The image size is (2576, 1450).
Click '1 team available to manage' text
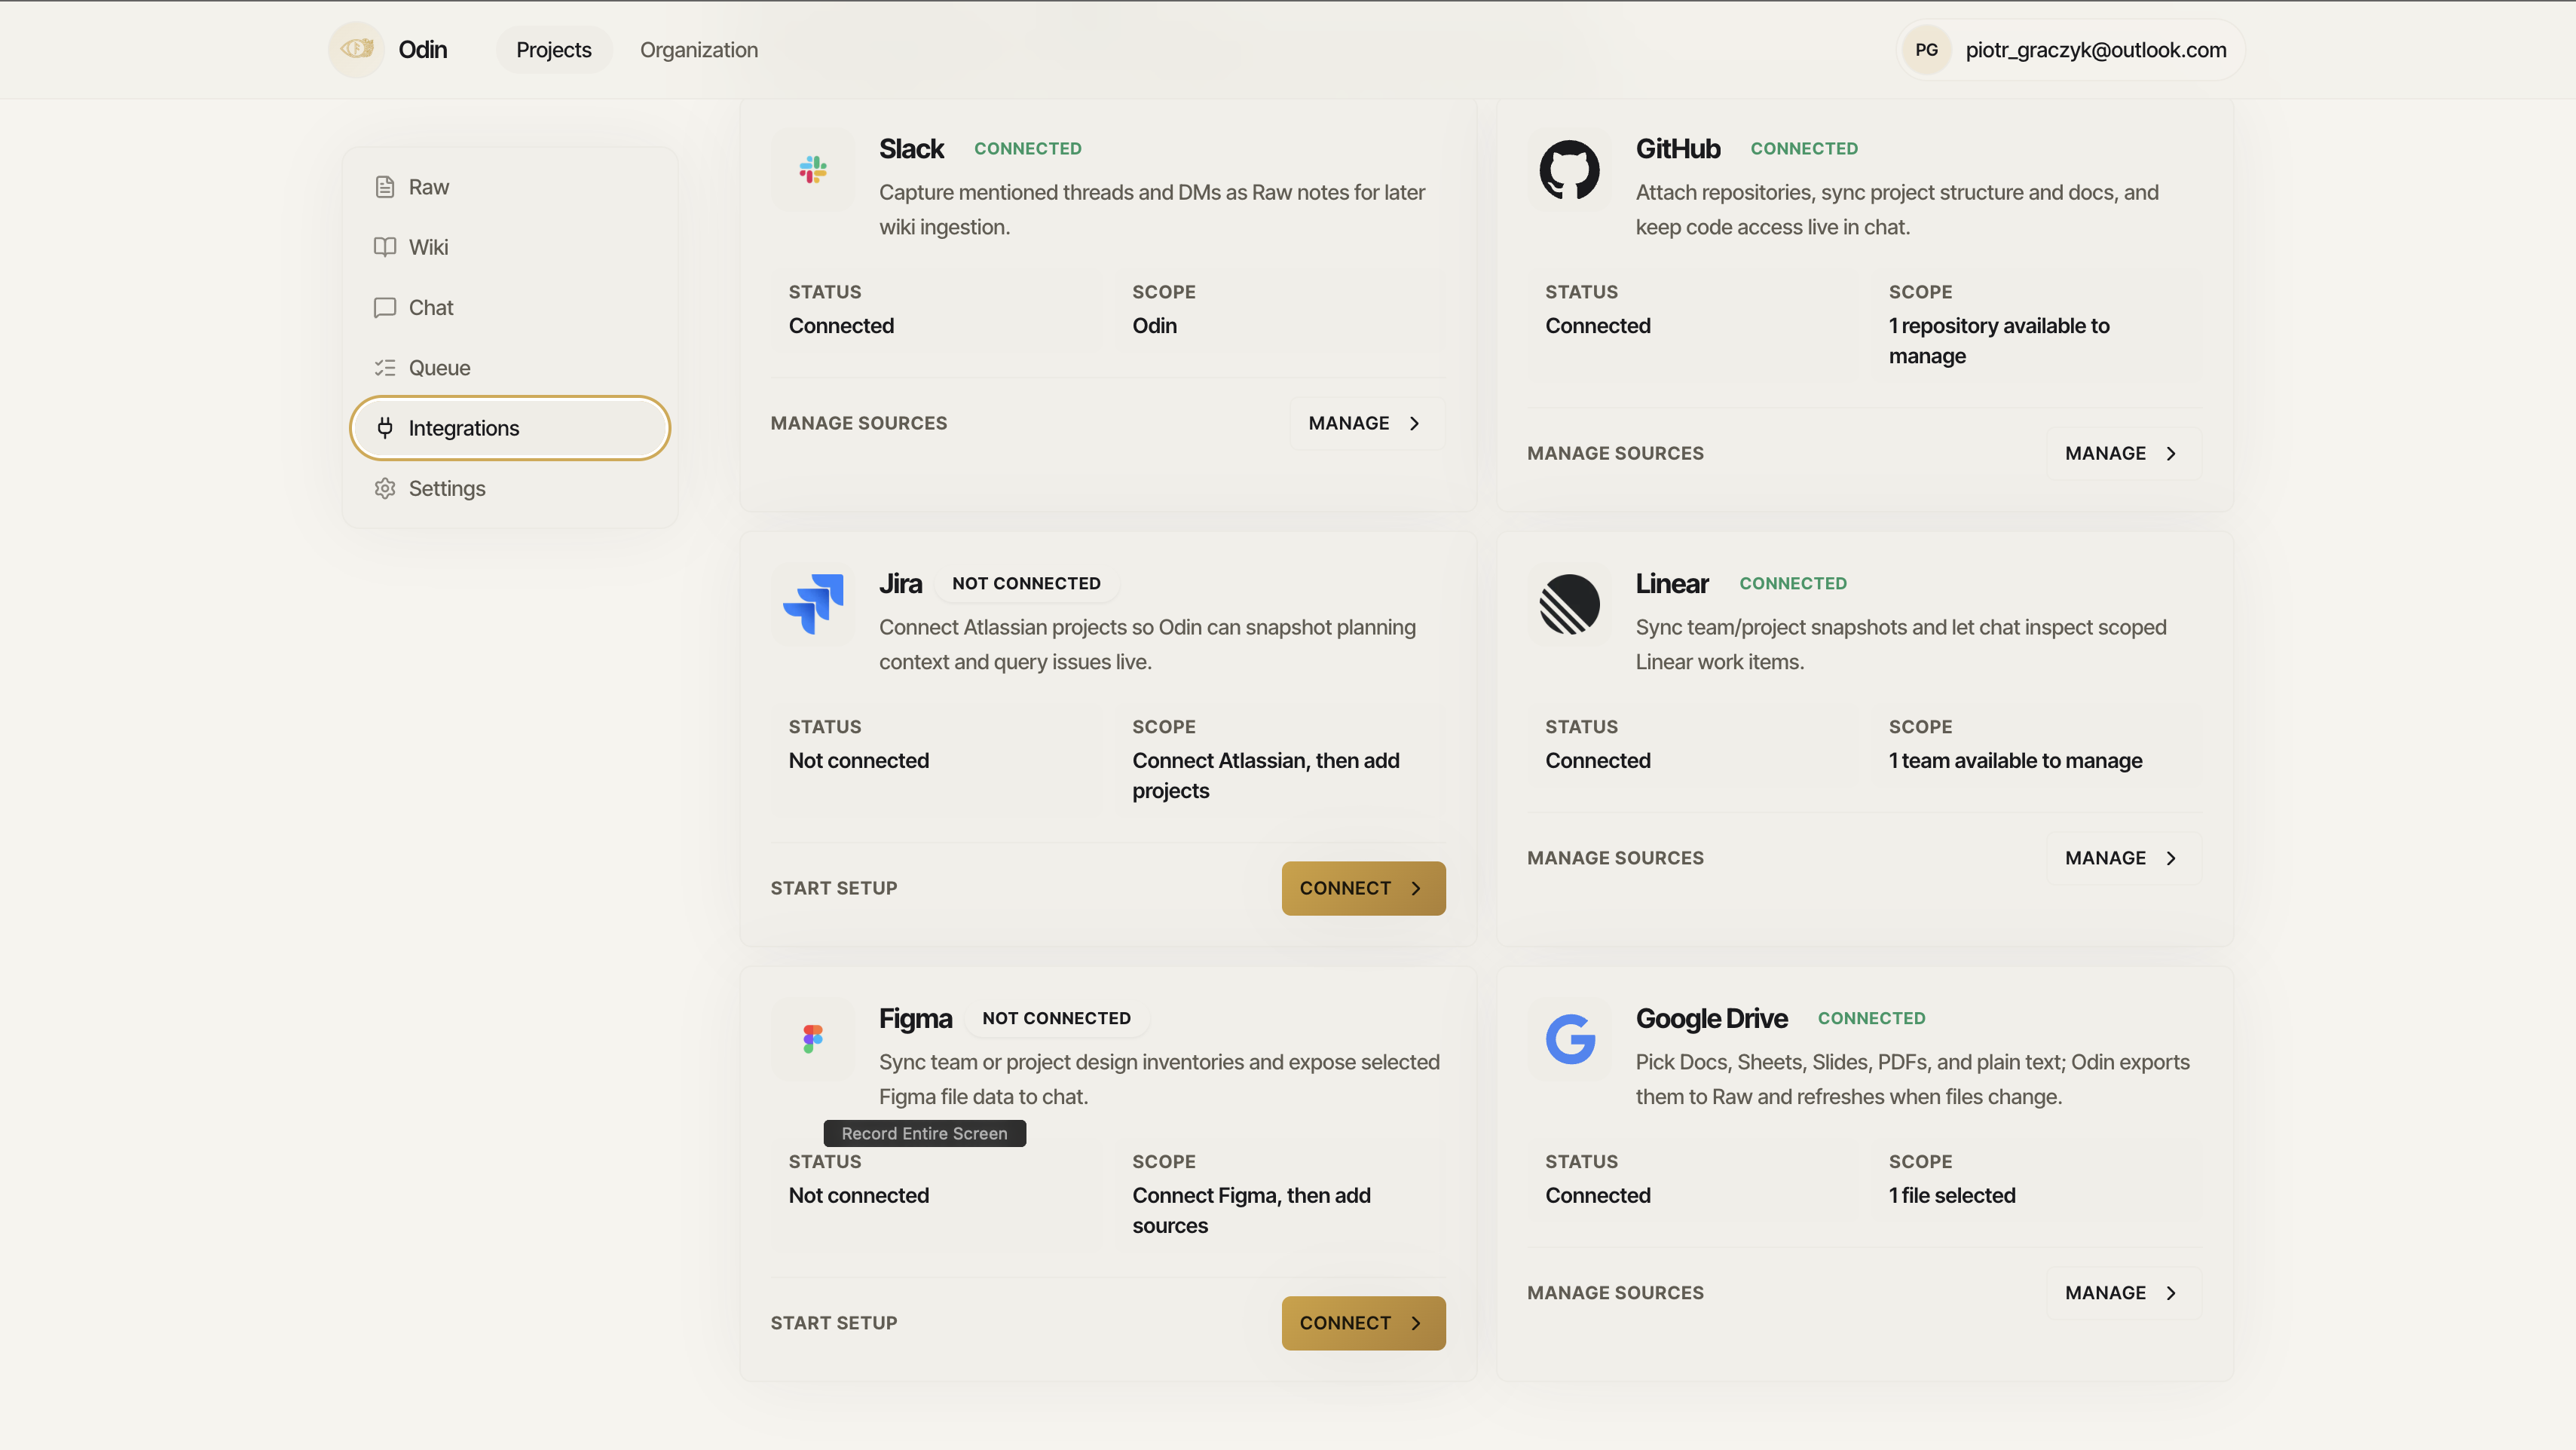coord(2015,761)
